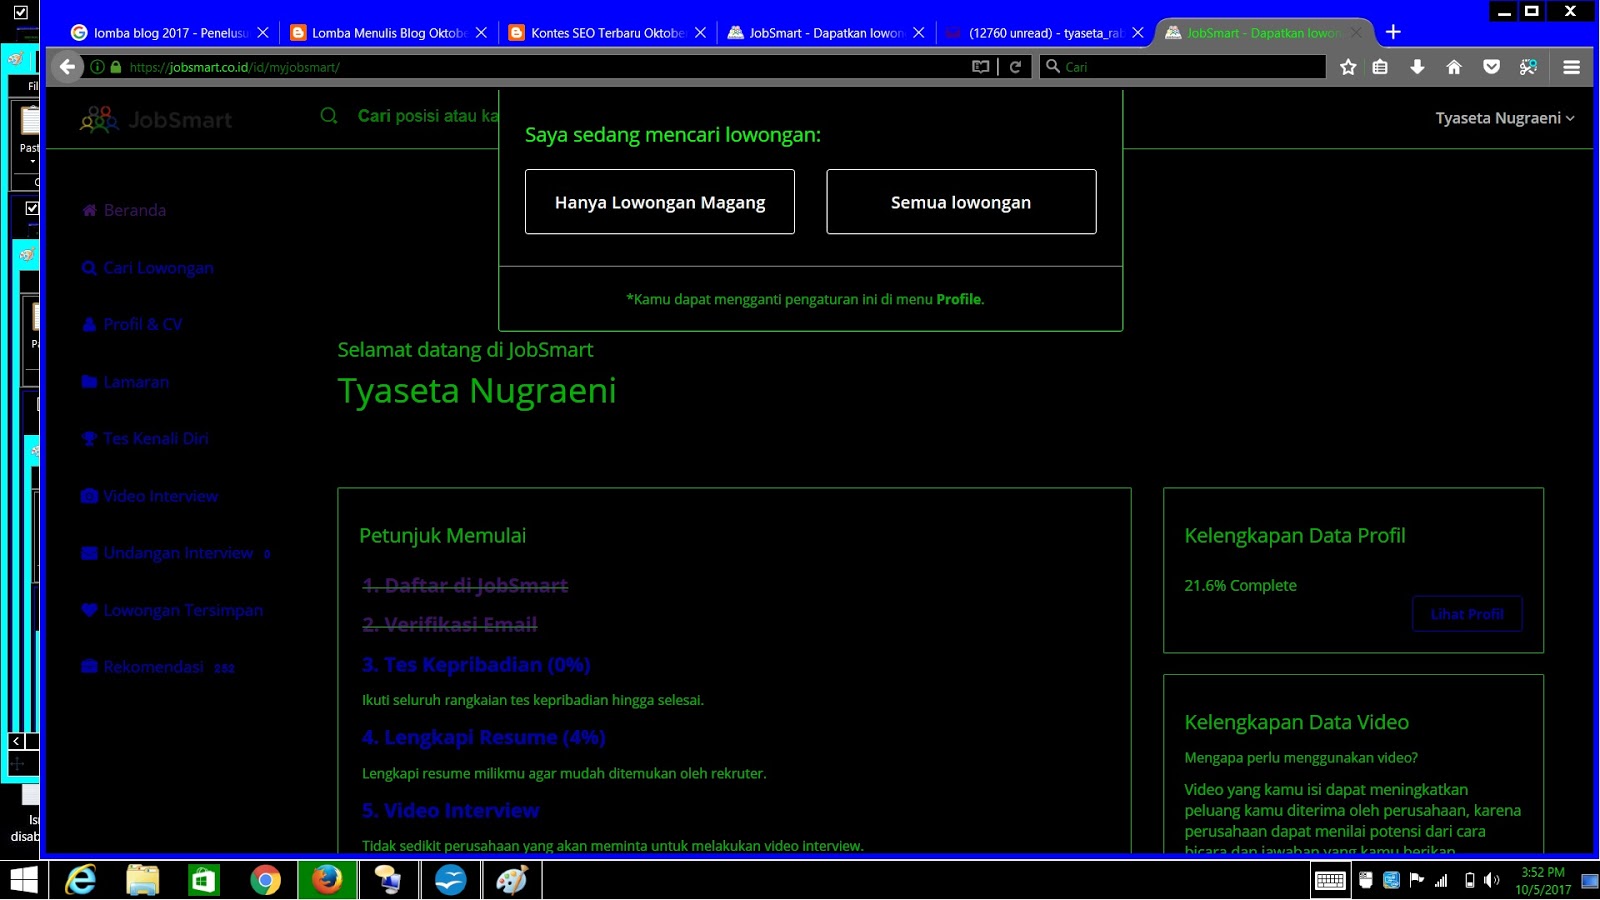This screenshot has width=1600, height=900.
Task: Click the trophy icon beside Tes Kenali Diri
Action: (x=89, y=439)
